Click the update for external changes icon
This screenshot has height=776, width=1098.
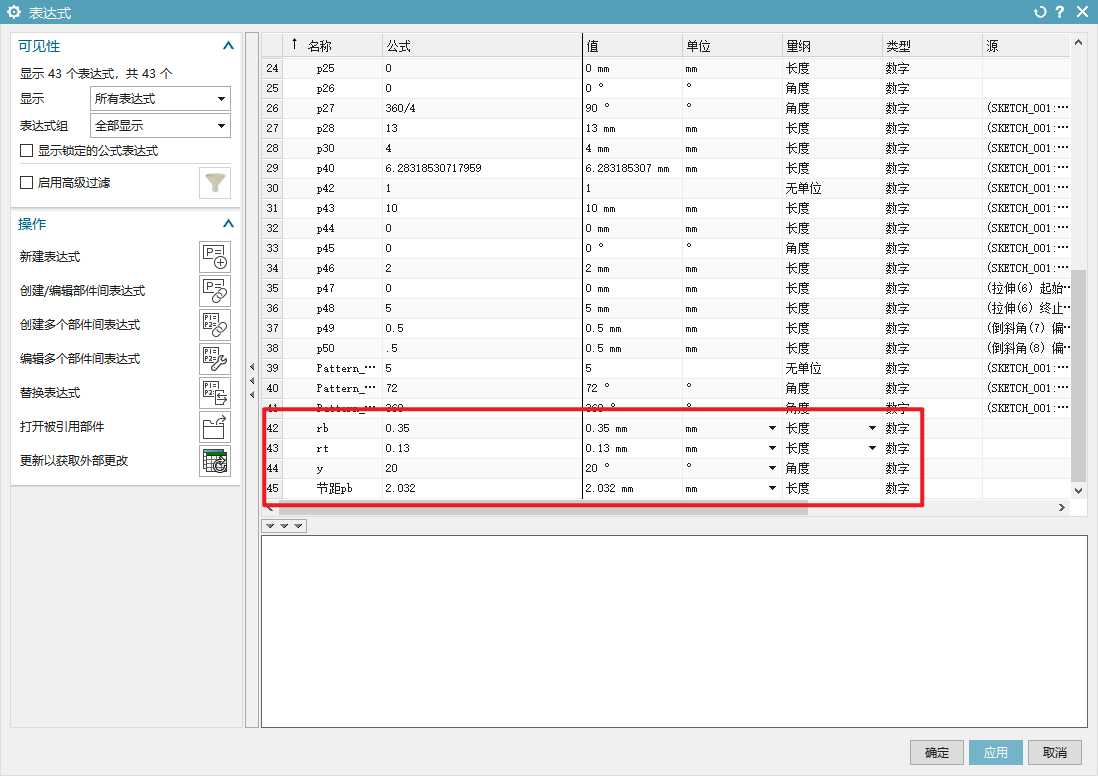pyautogui.click(x=215, y=461)
